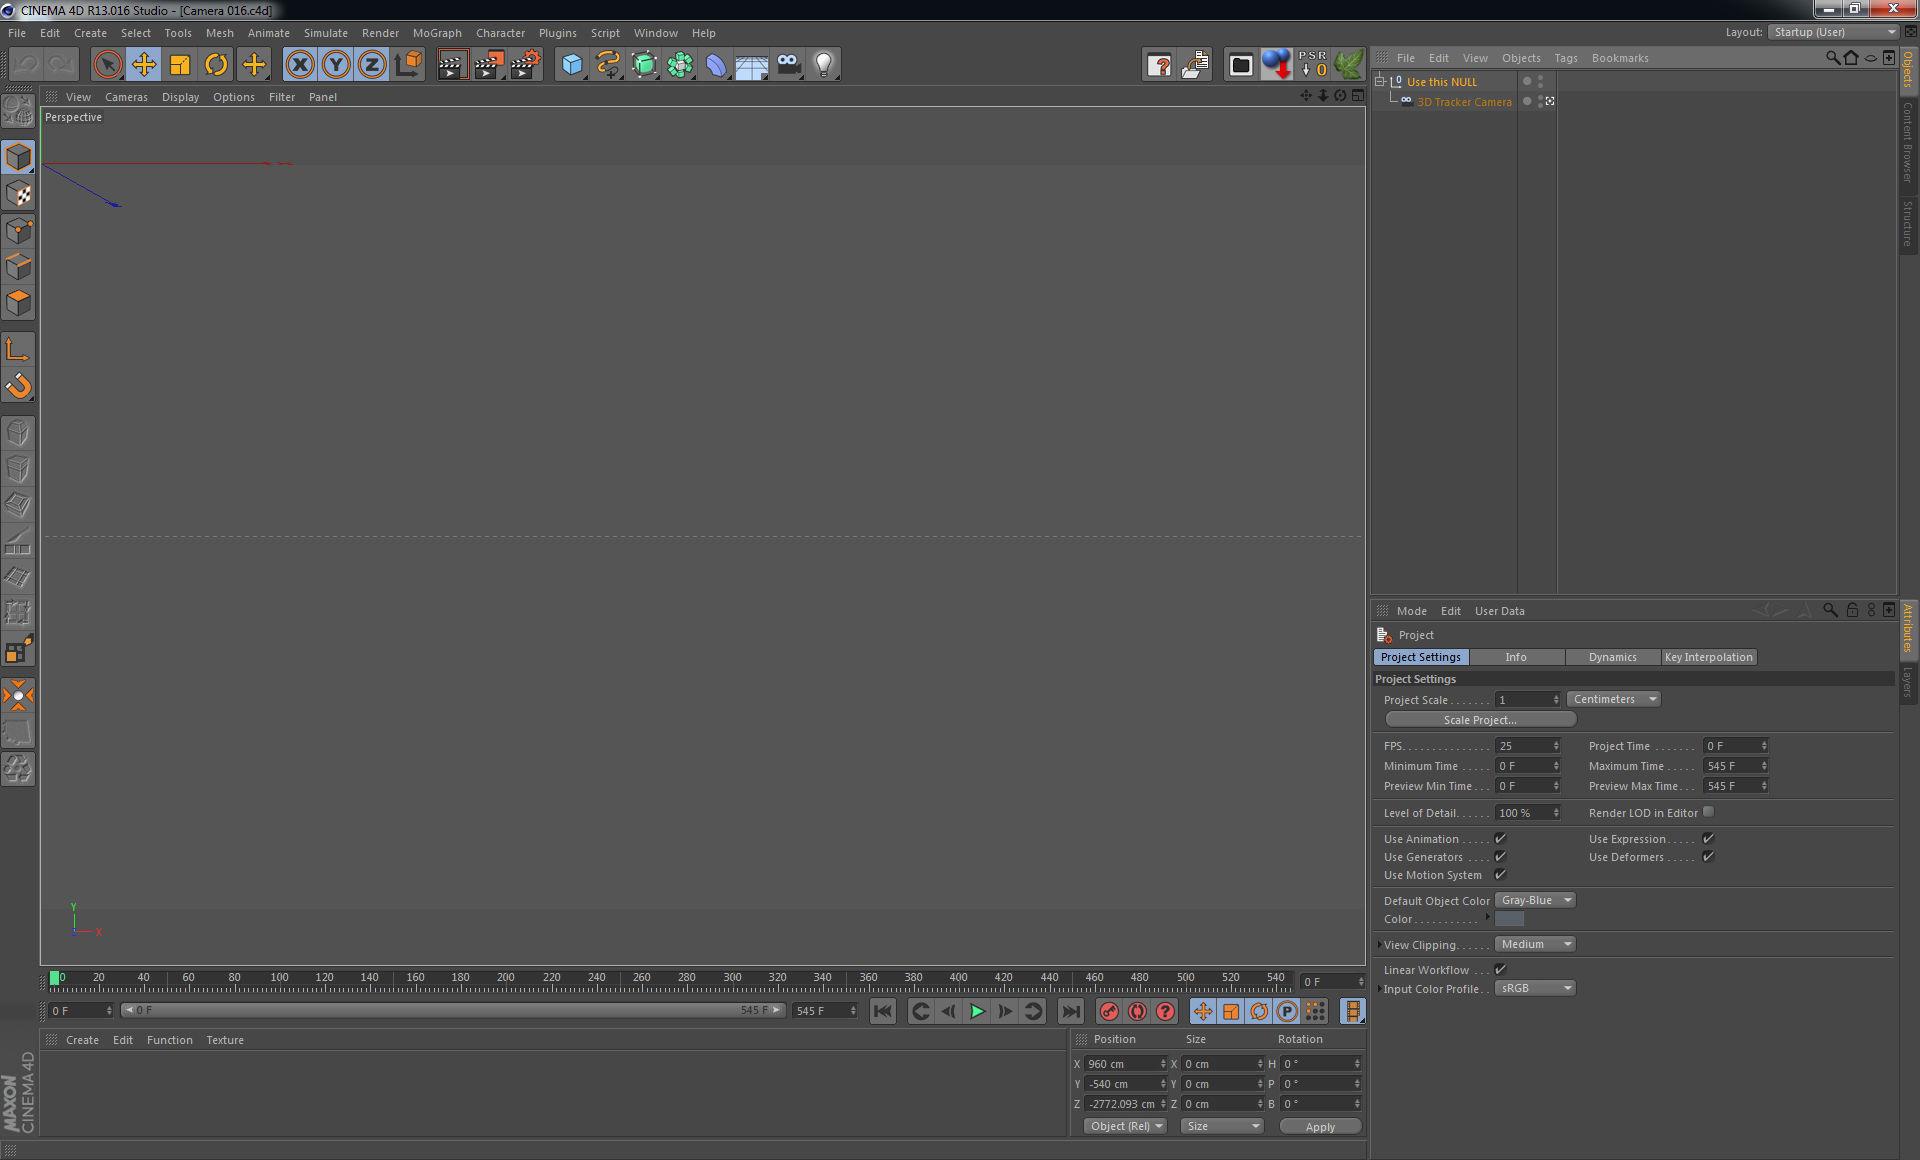The height and width of the screenshot is (1160, 1920).
Task: Select the Move tool in the toolbar
Action: point(144,63)
